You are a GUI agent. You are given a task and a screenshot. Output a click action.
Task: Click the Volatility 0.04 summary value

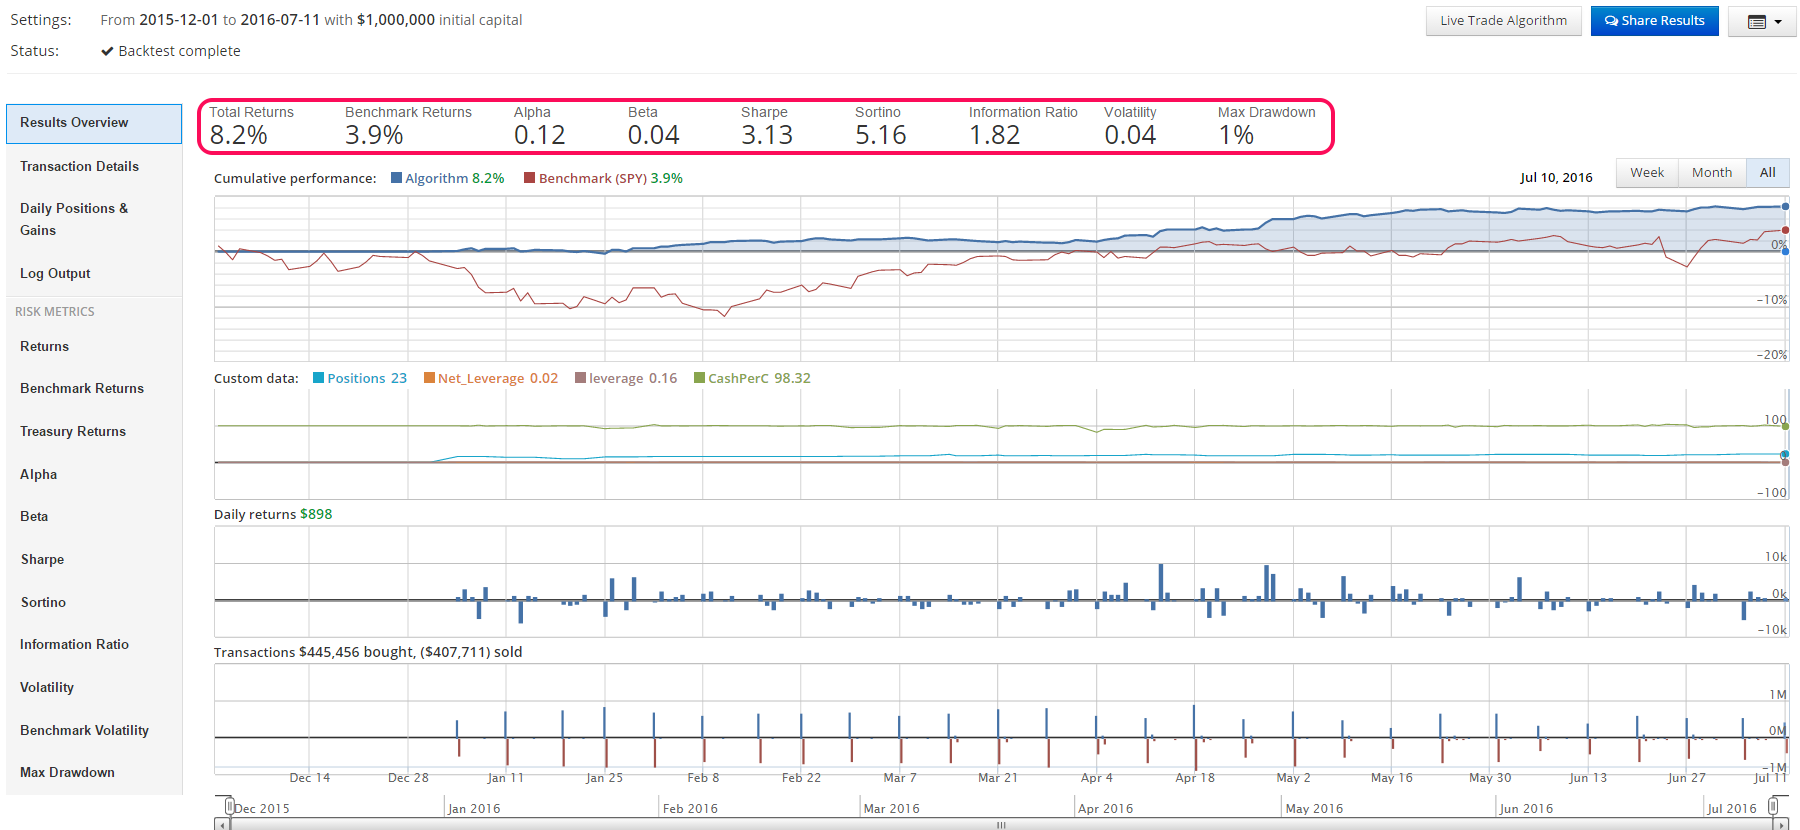tap(1130, 135)
